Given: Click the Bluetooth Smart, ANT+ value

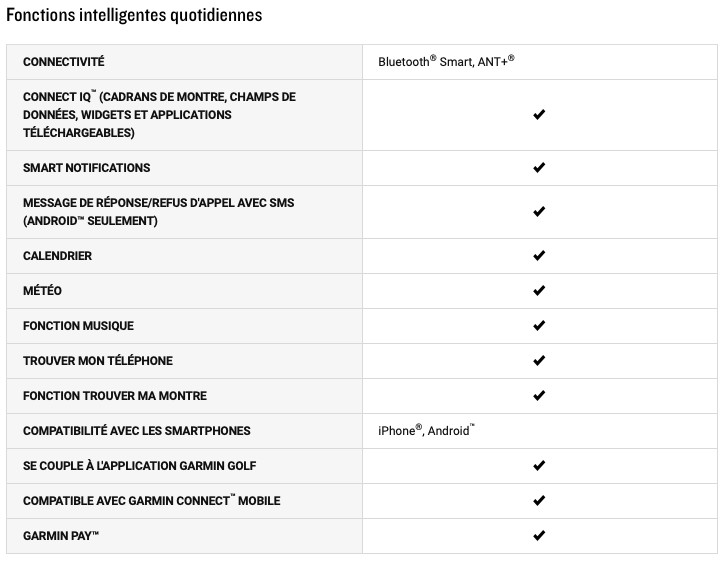Looking at the screenshot, I should click(x=446, y=61).
